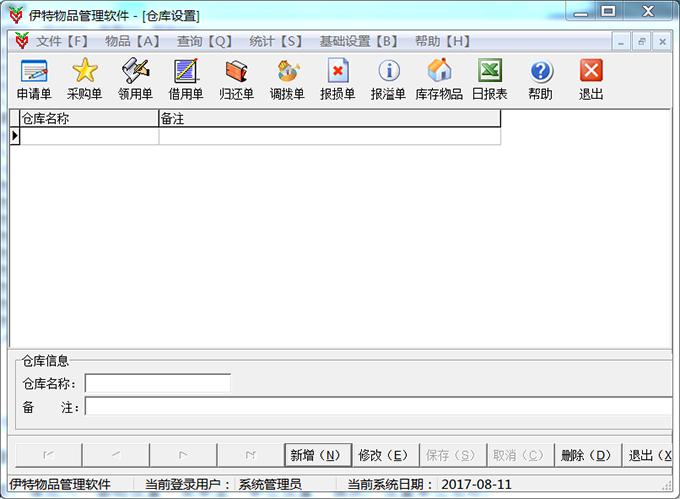This screenshot has width=680, height=499.
Task: Open the 借用单 borrow form icon
Action: click(186, 80)
